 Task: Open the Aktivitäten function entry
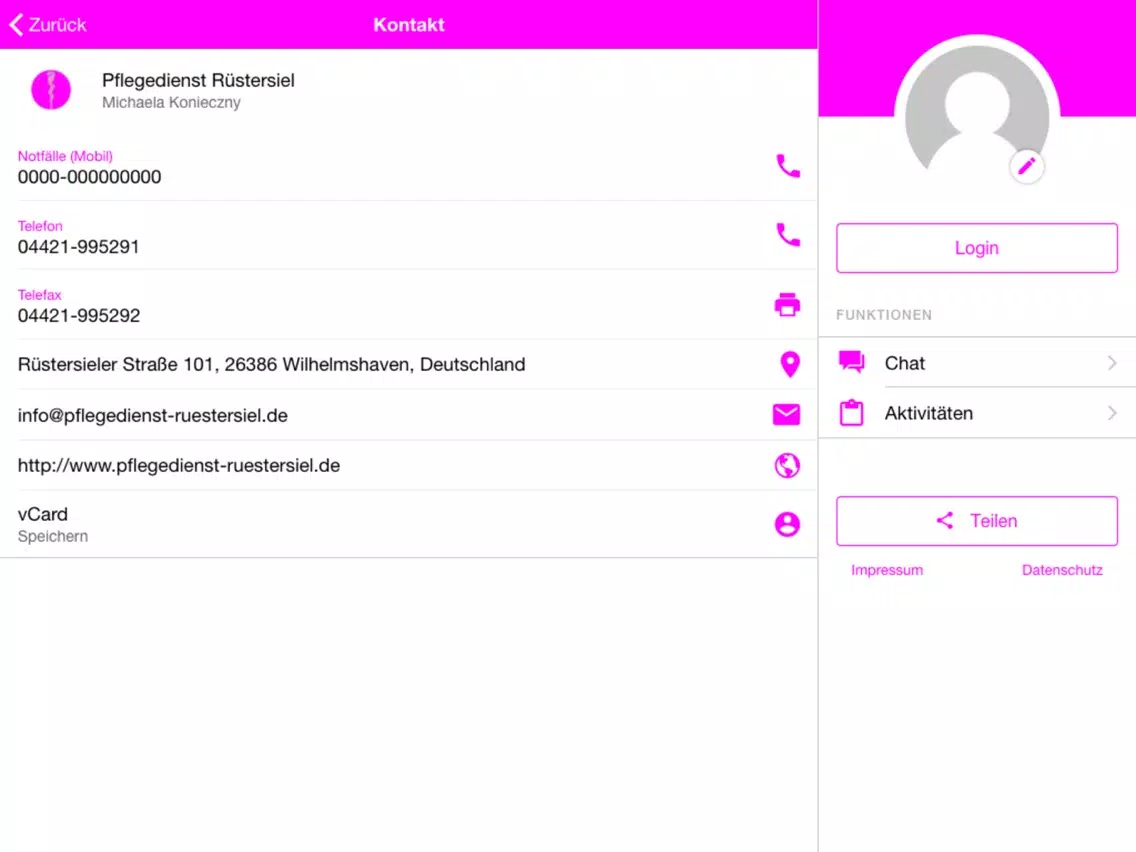click(977, 413)
